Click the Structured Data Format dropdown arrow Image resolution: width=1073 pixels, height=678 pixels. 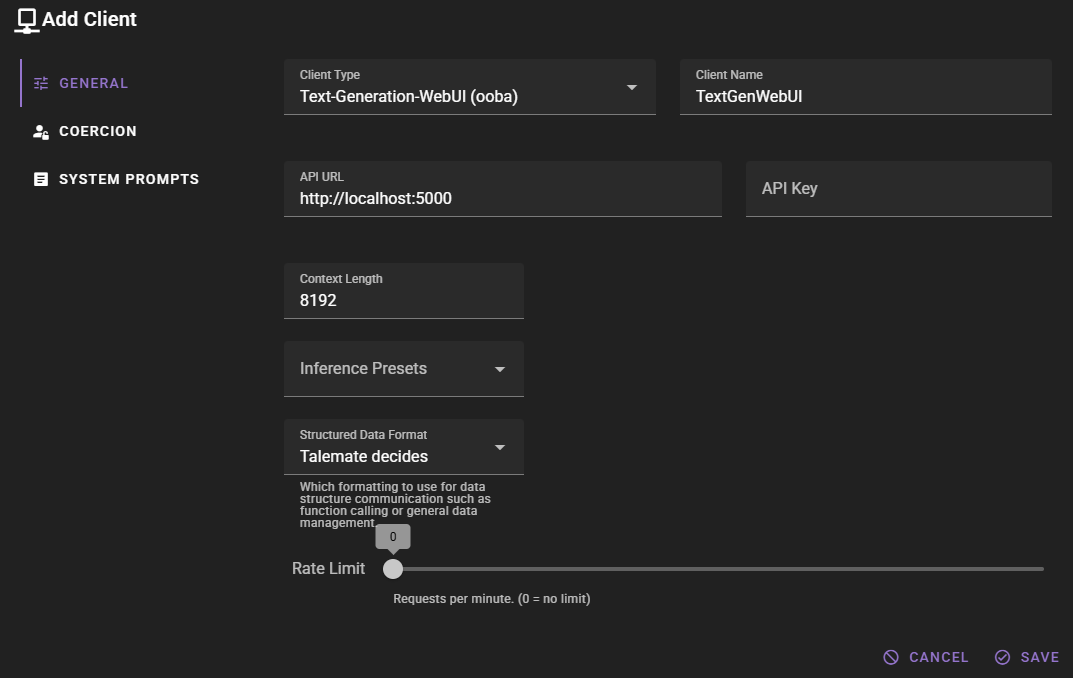(x=500, y=447)
